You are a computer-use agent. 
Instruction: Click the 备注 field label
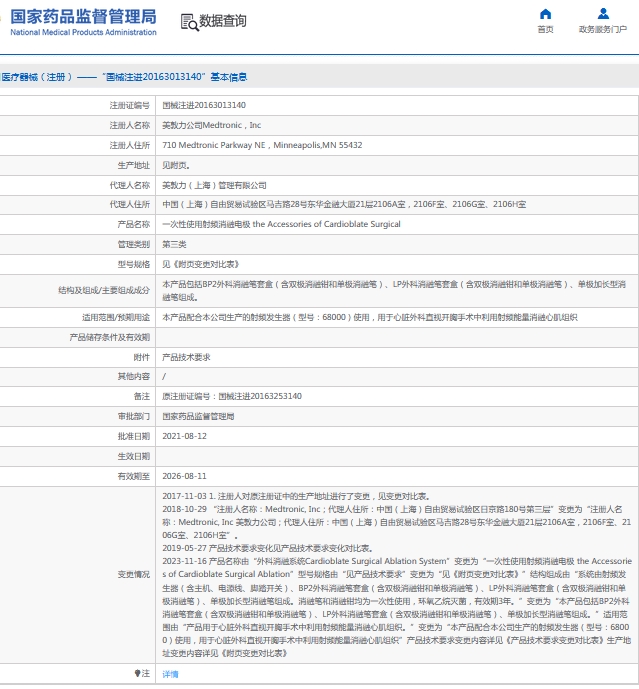(x=142, y=397)
